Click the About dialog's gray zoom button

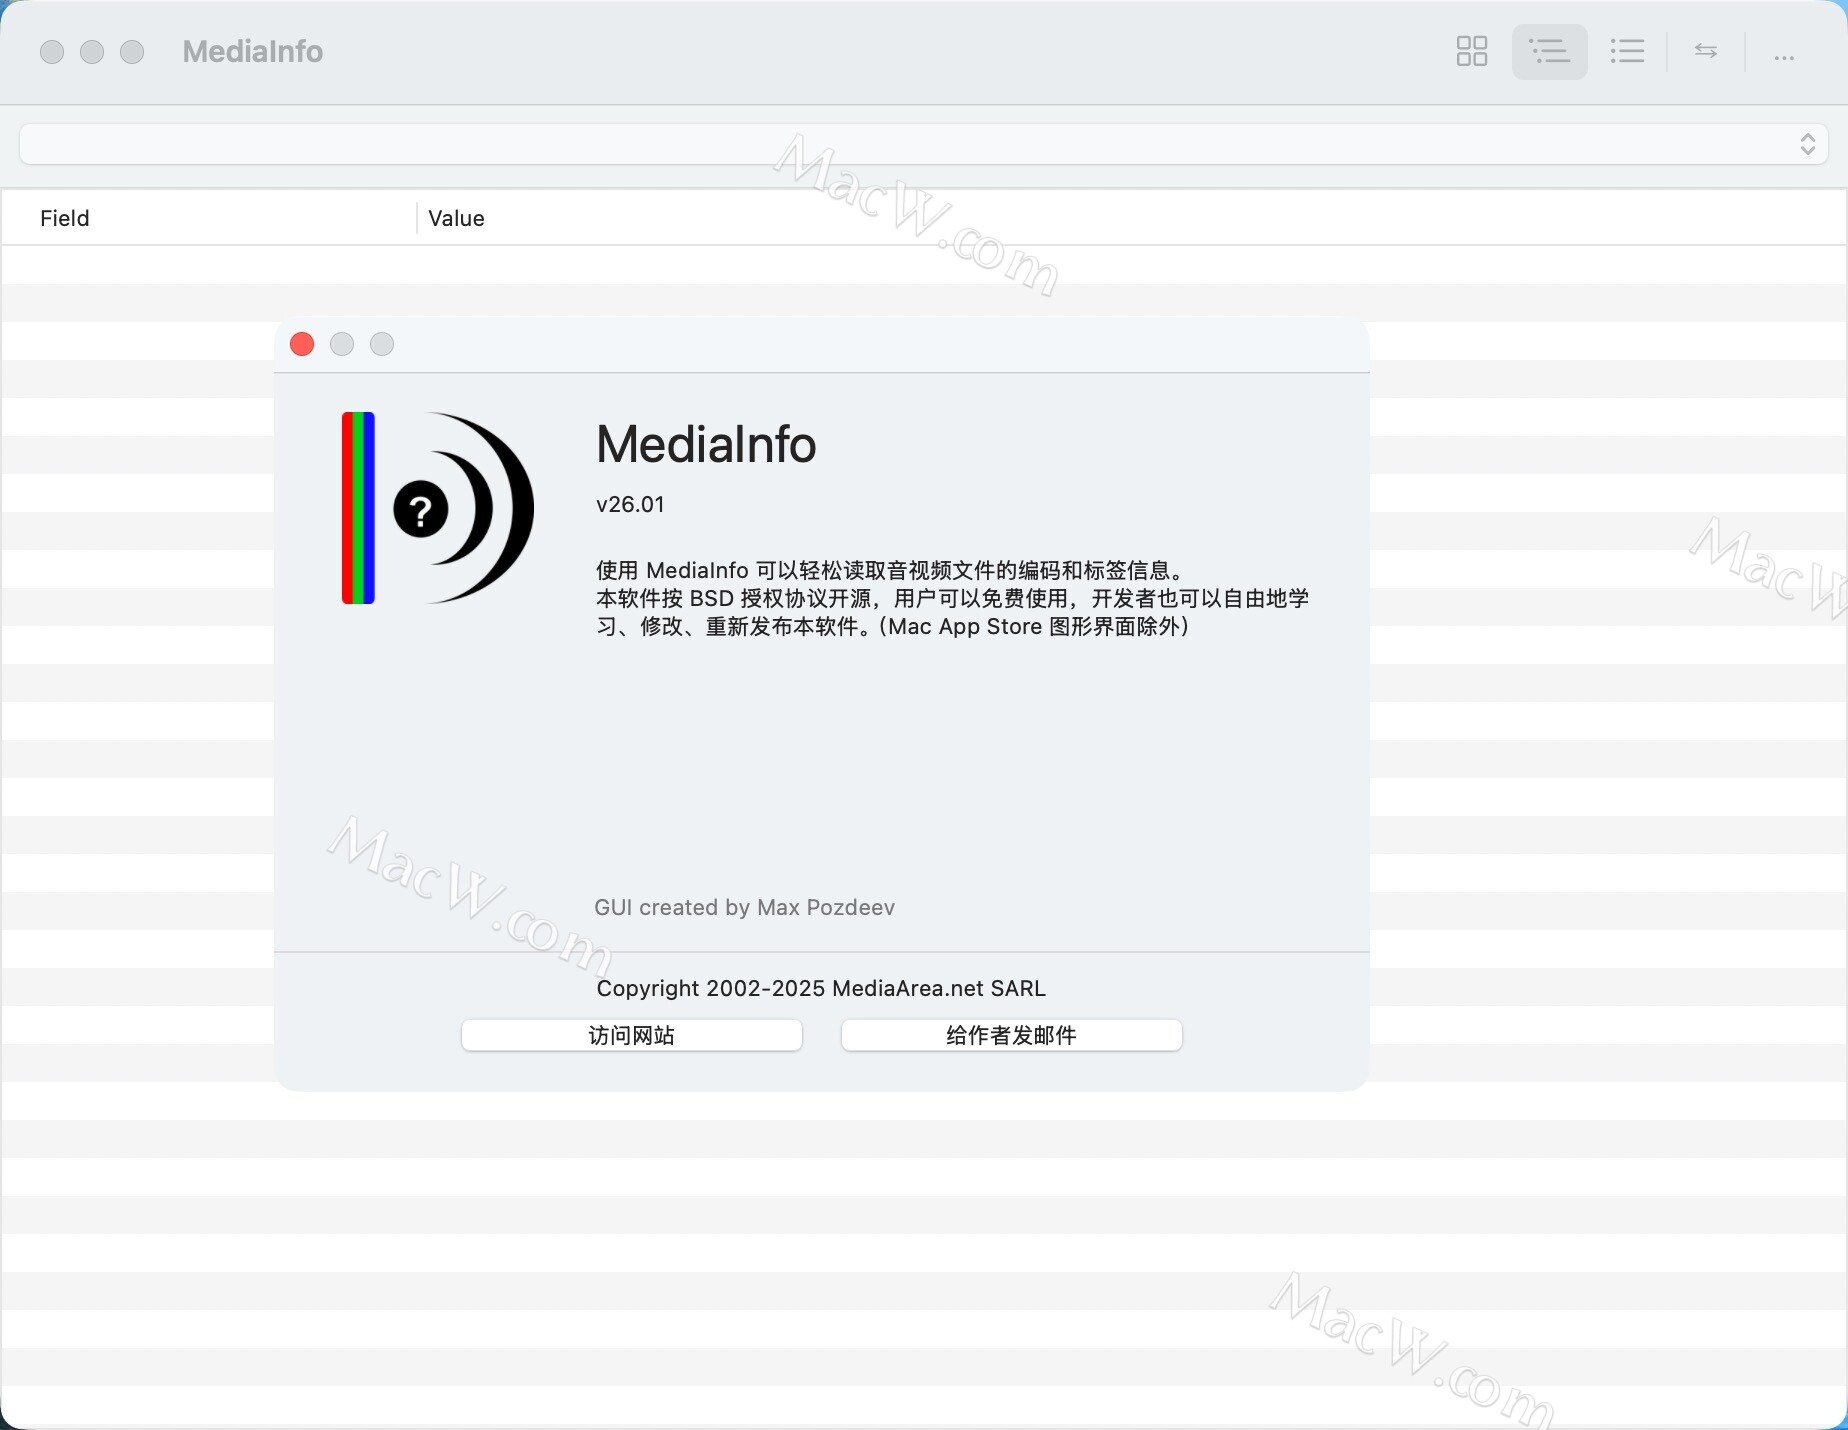point(382,344)
